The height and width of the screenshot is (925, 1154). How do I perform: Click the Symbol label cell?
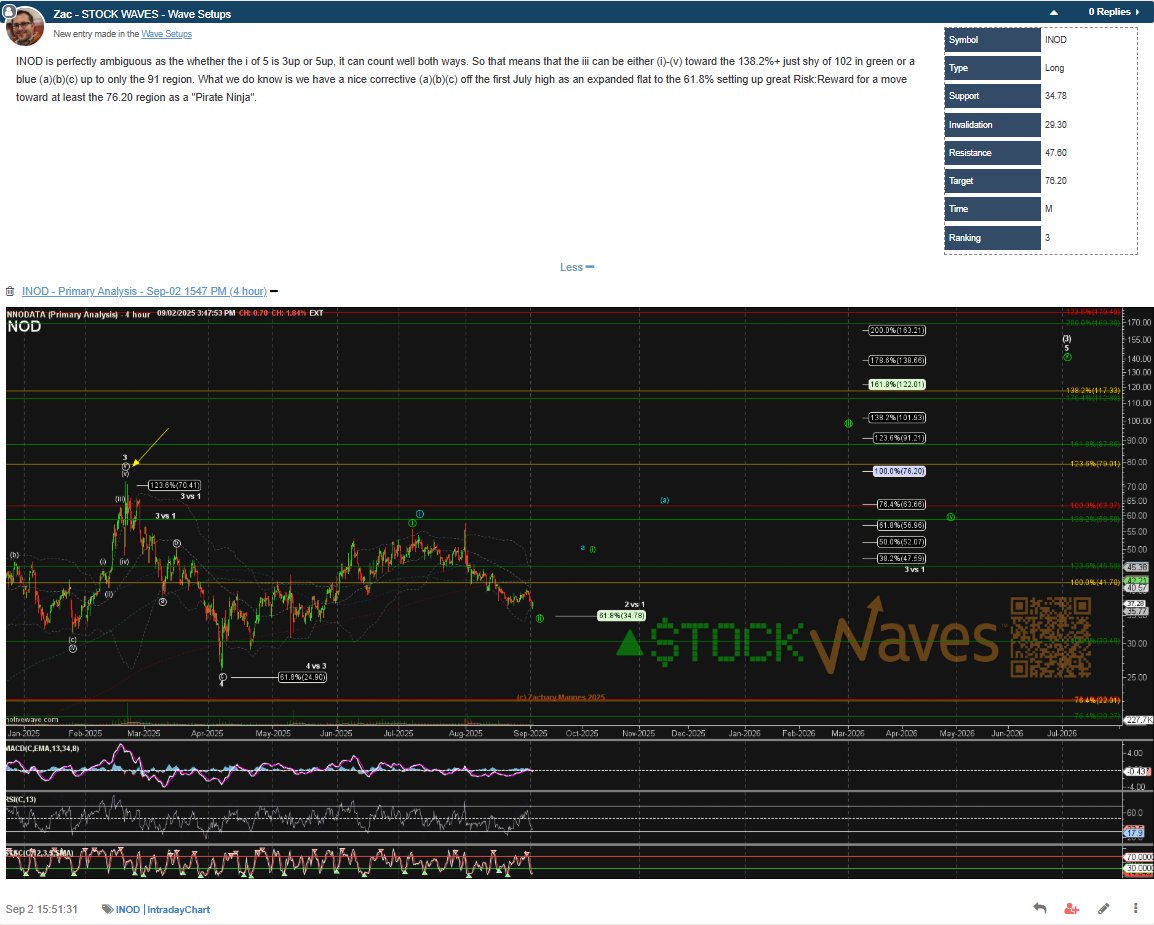coord(992,40)
